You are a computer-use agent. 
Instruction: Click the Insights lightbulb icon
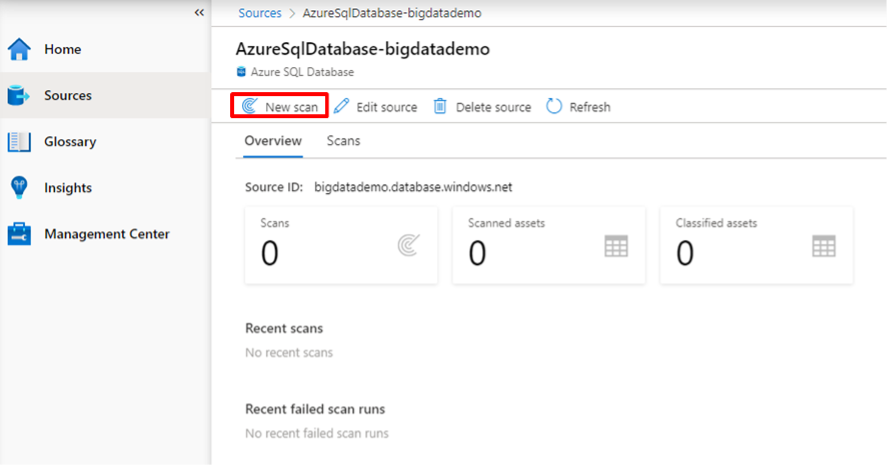19,188
